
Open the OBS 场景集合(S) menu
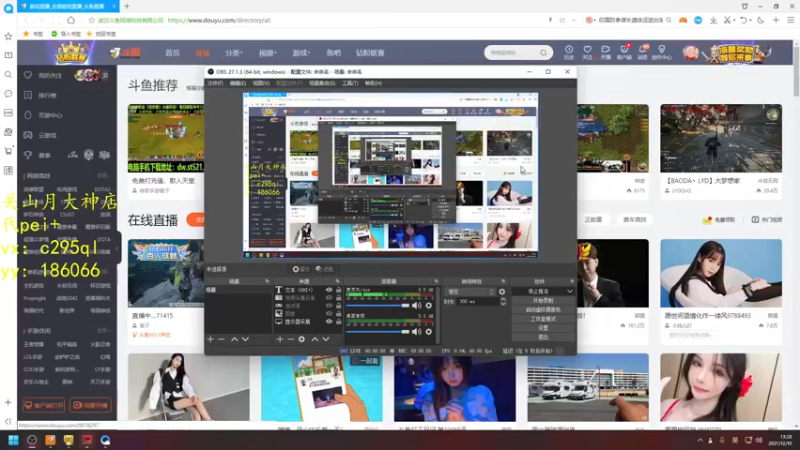click(x=322, y=83)
